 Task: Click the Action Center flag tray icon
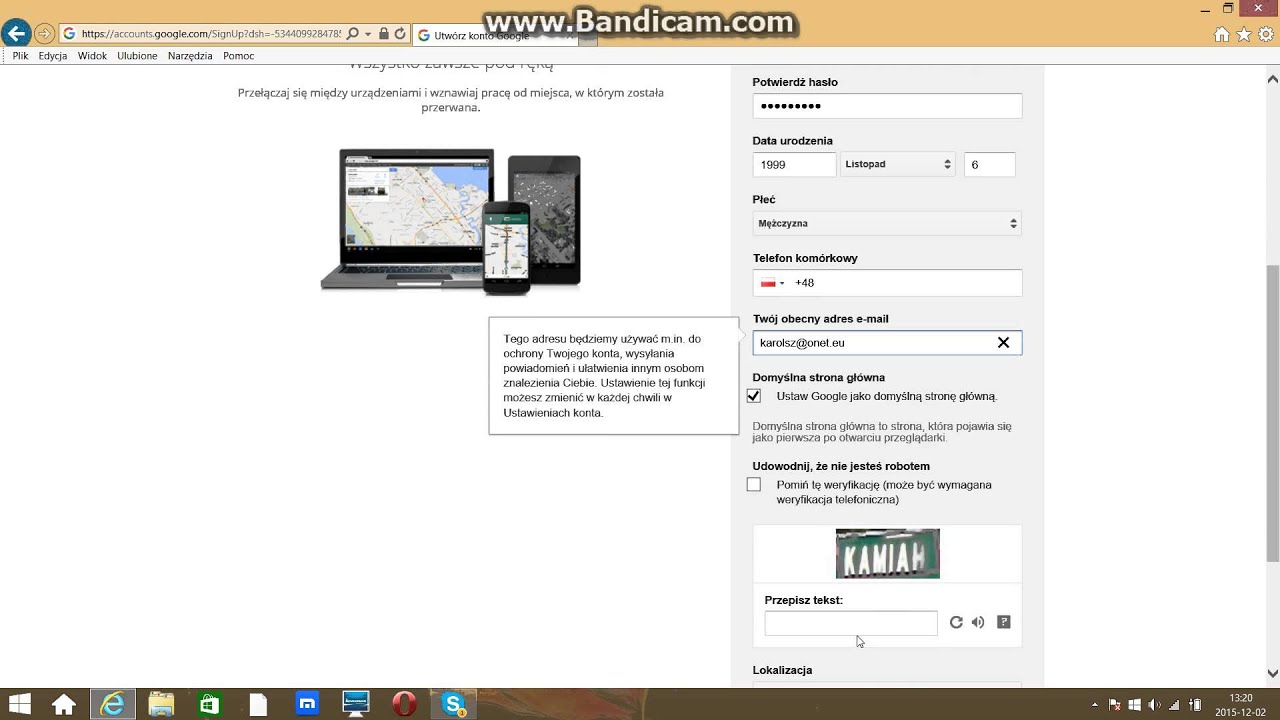(x=1115, y=704)
